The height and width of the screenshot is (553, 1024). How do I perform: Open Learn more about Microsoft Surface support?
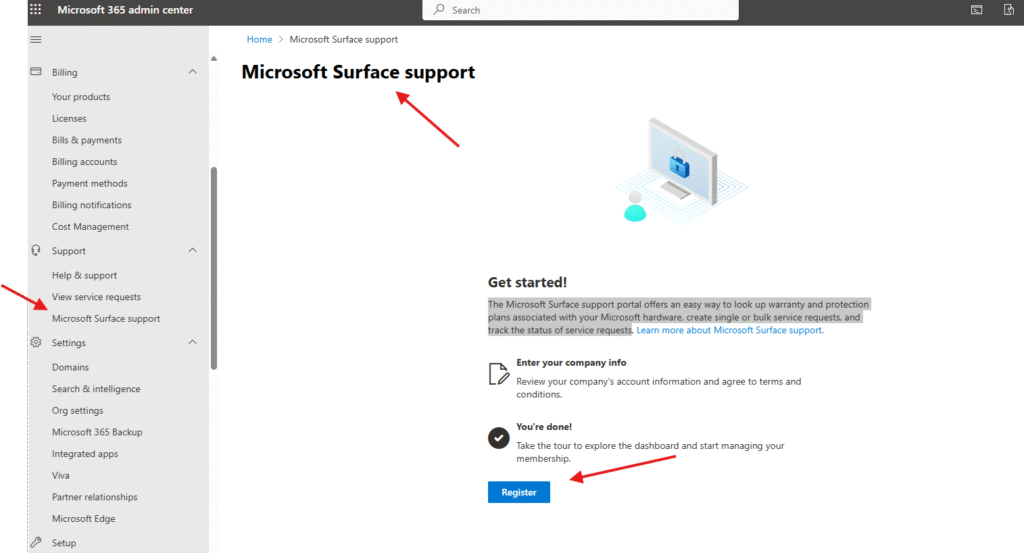pos(729,330)
